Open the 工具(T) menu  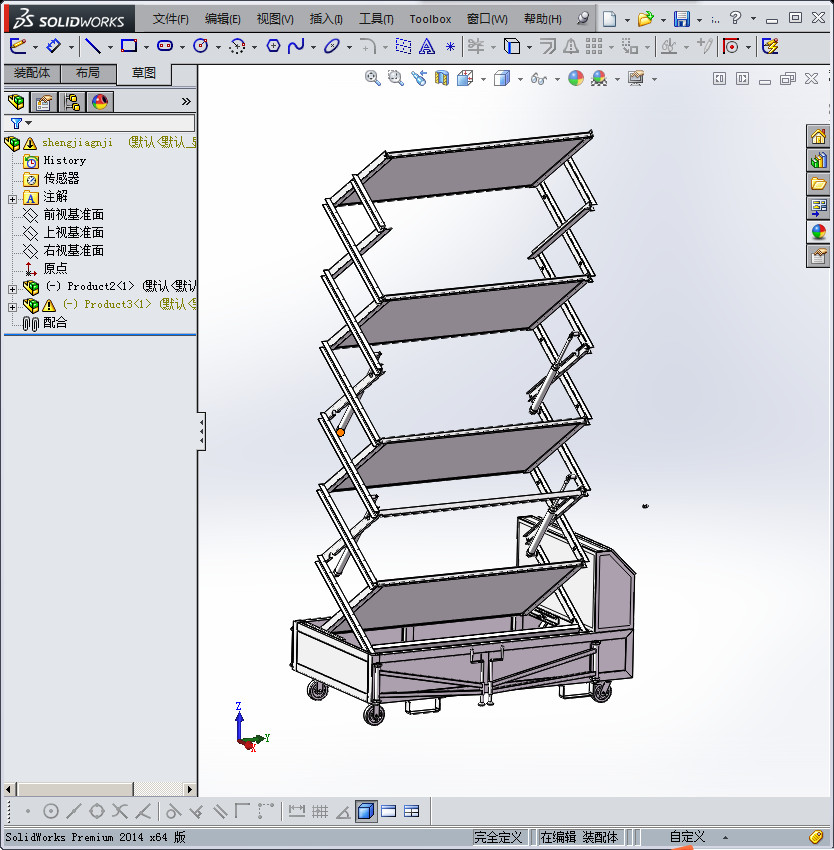(376, 19)
